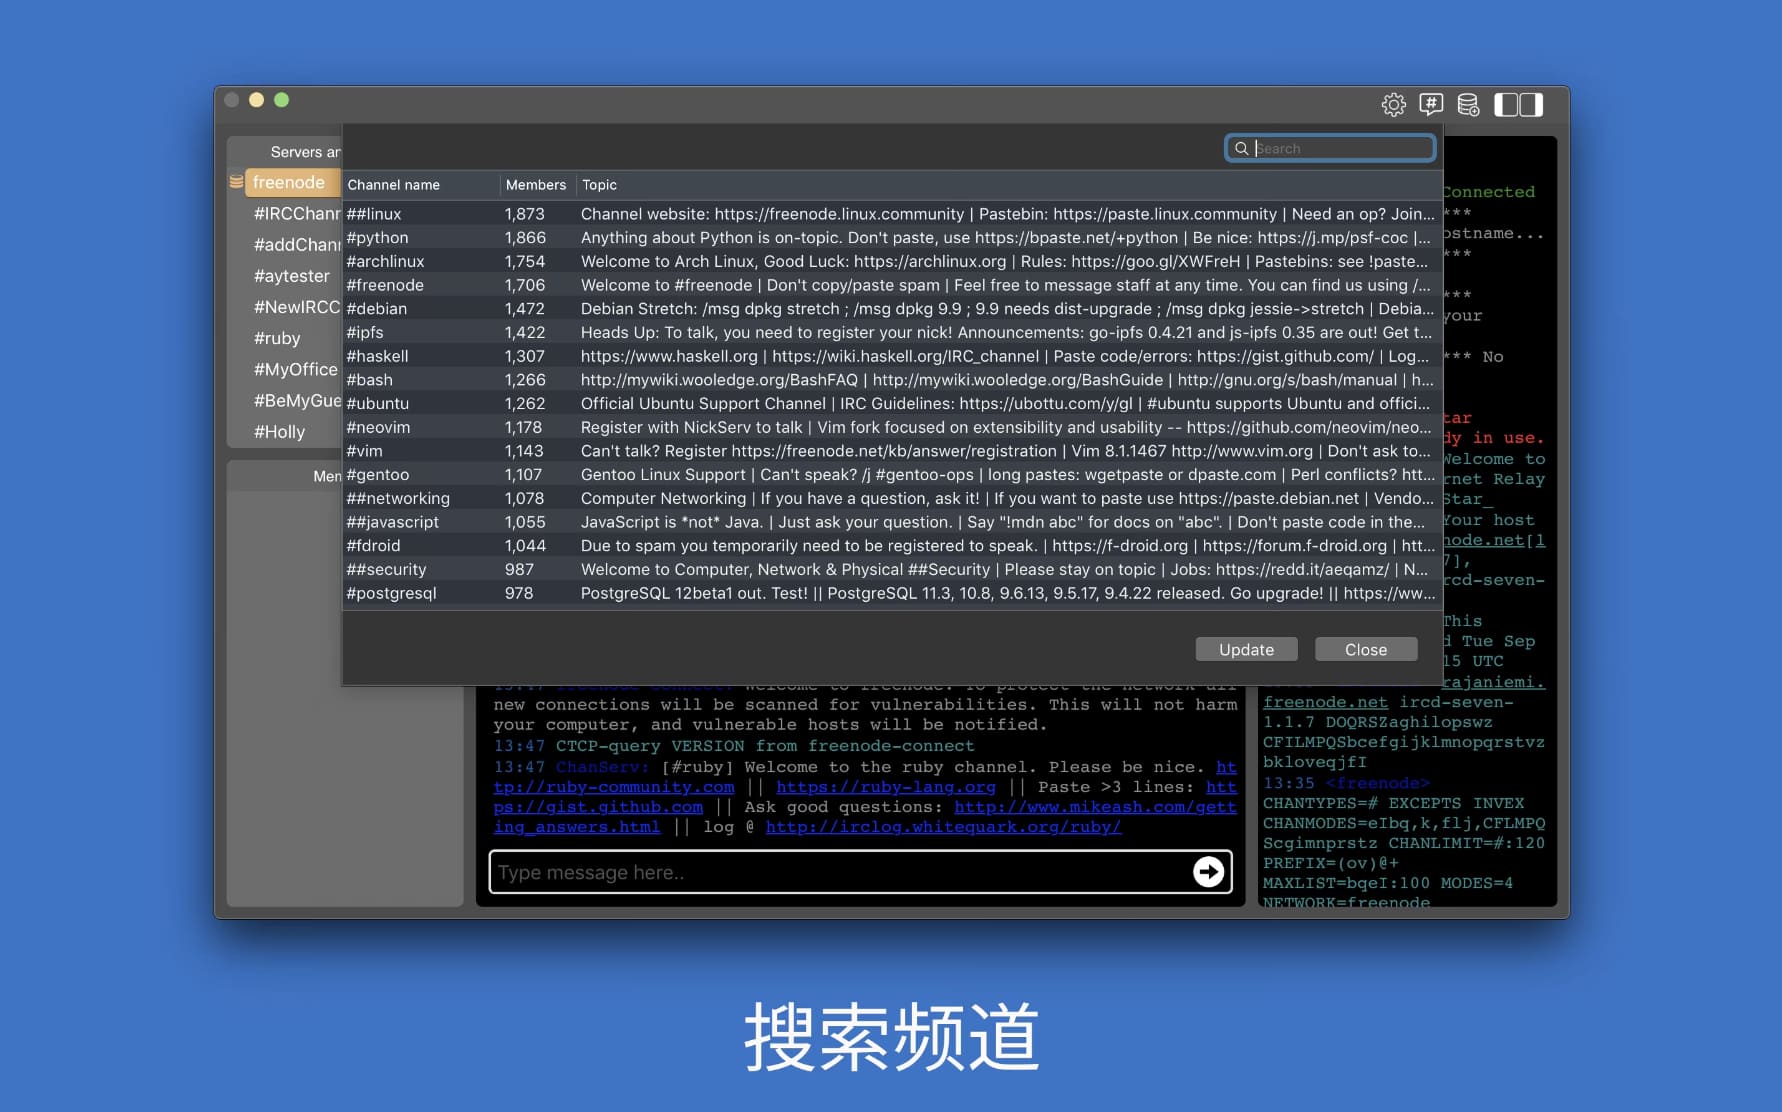Click the Close button in channel list
Viewport: 1782px width, 1112px height.
tap(1365, 650)
